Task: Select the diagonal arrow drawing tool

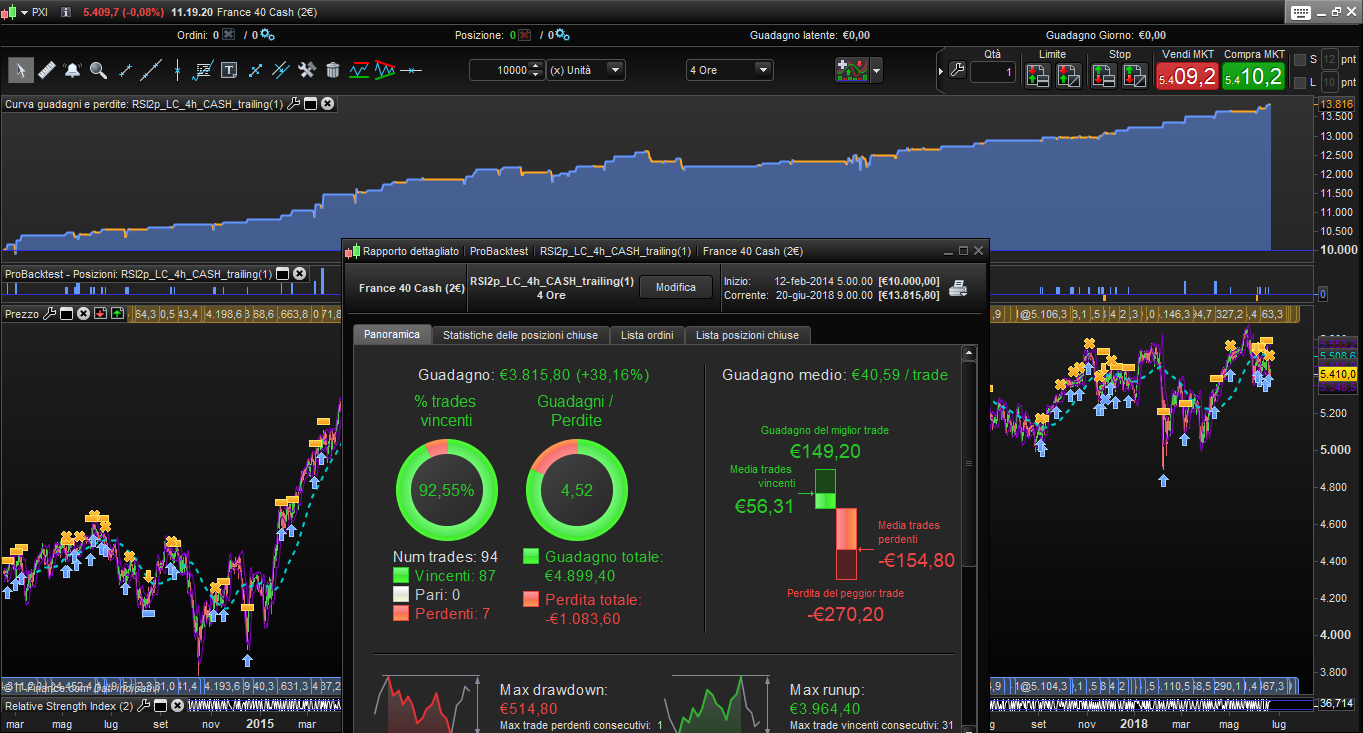Action: point(255,70)
